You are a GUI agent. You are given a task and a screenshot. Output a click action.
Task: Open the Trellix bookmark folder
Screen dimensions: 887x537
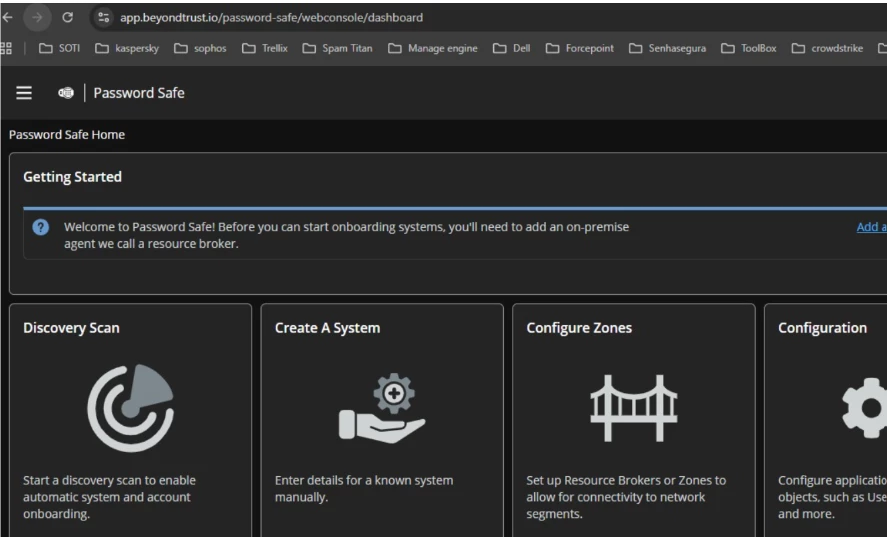[265, 48]
